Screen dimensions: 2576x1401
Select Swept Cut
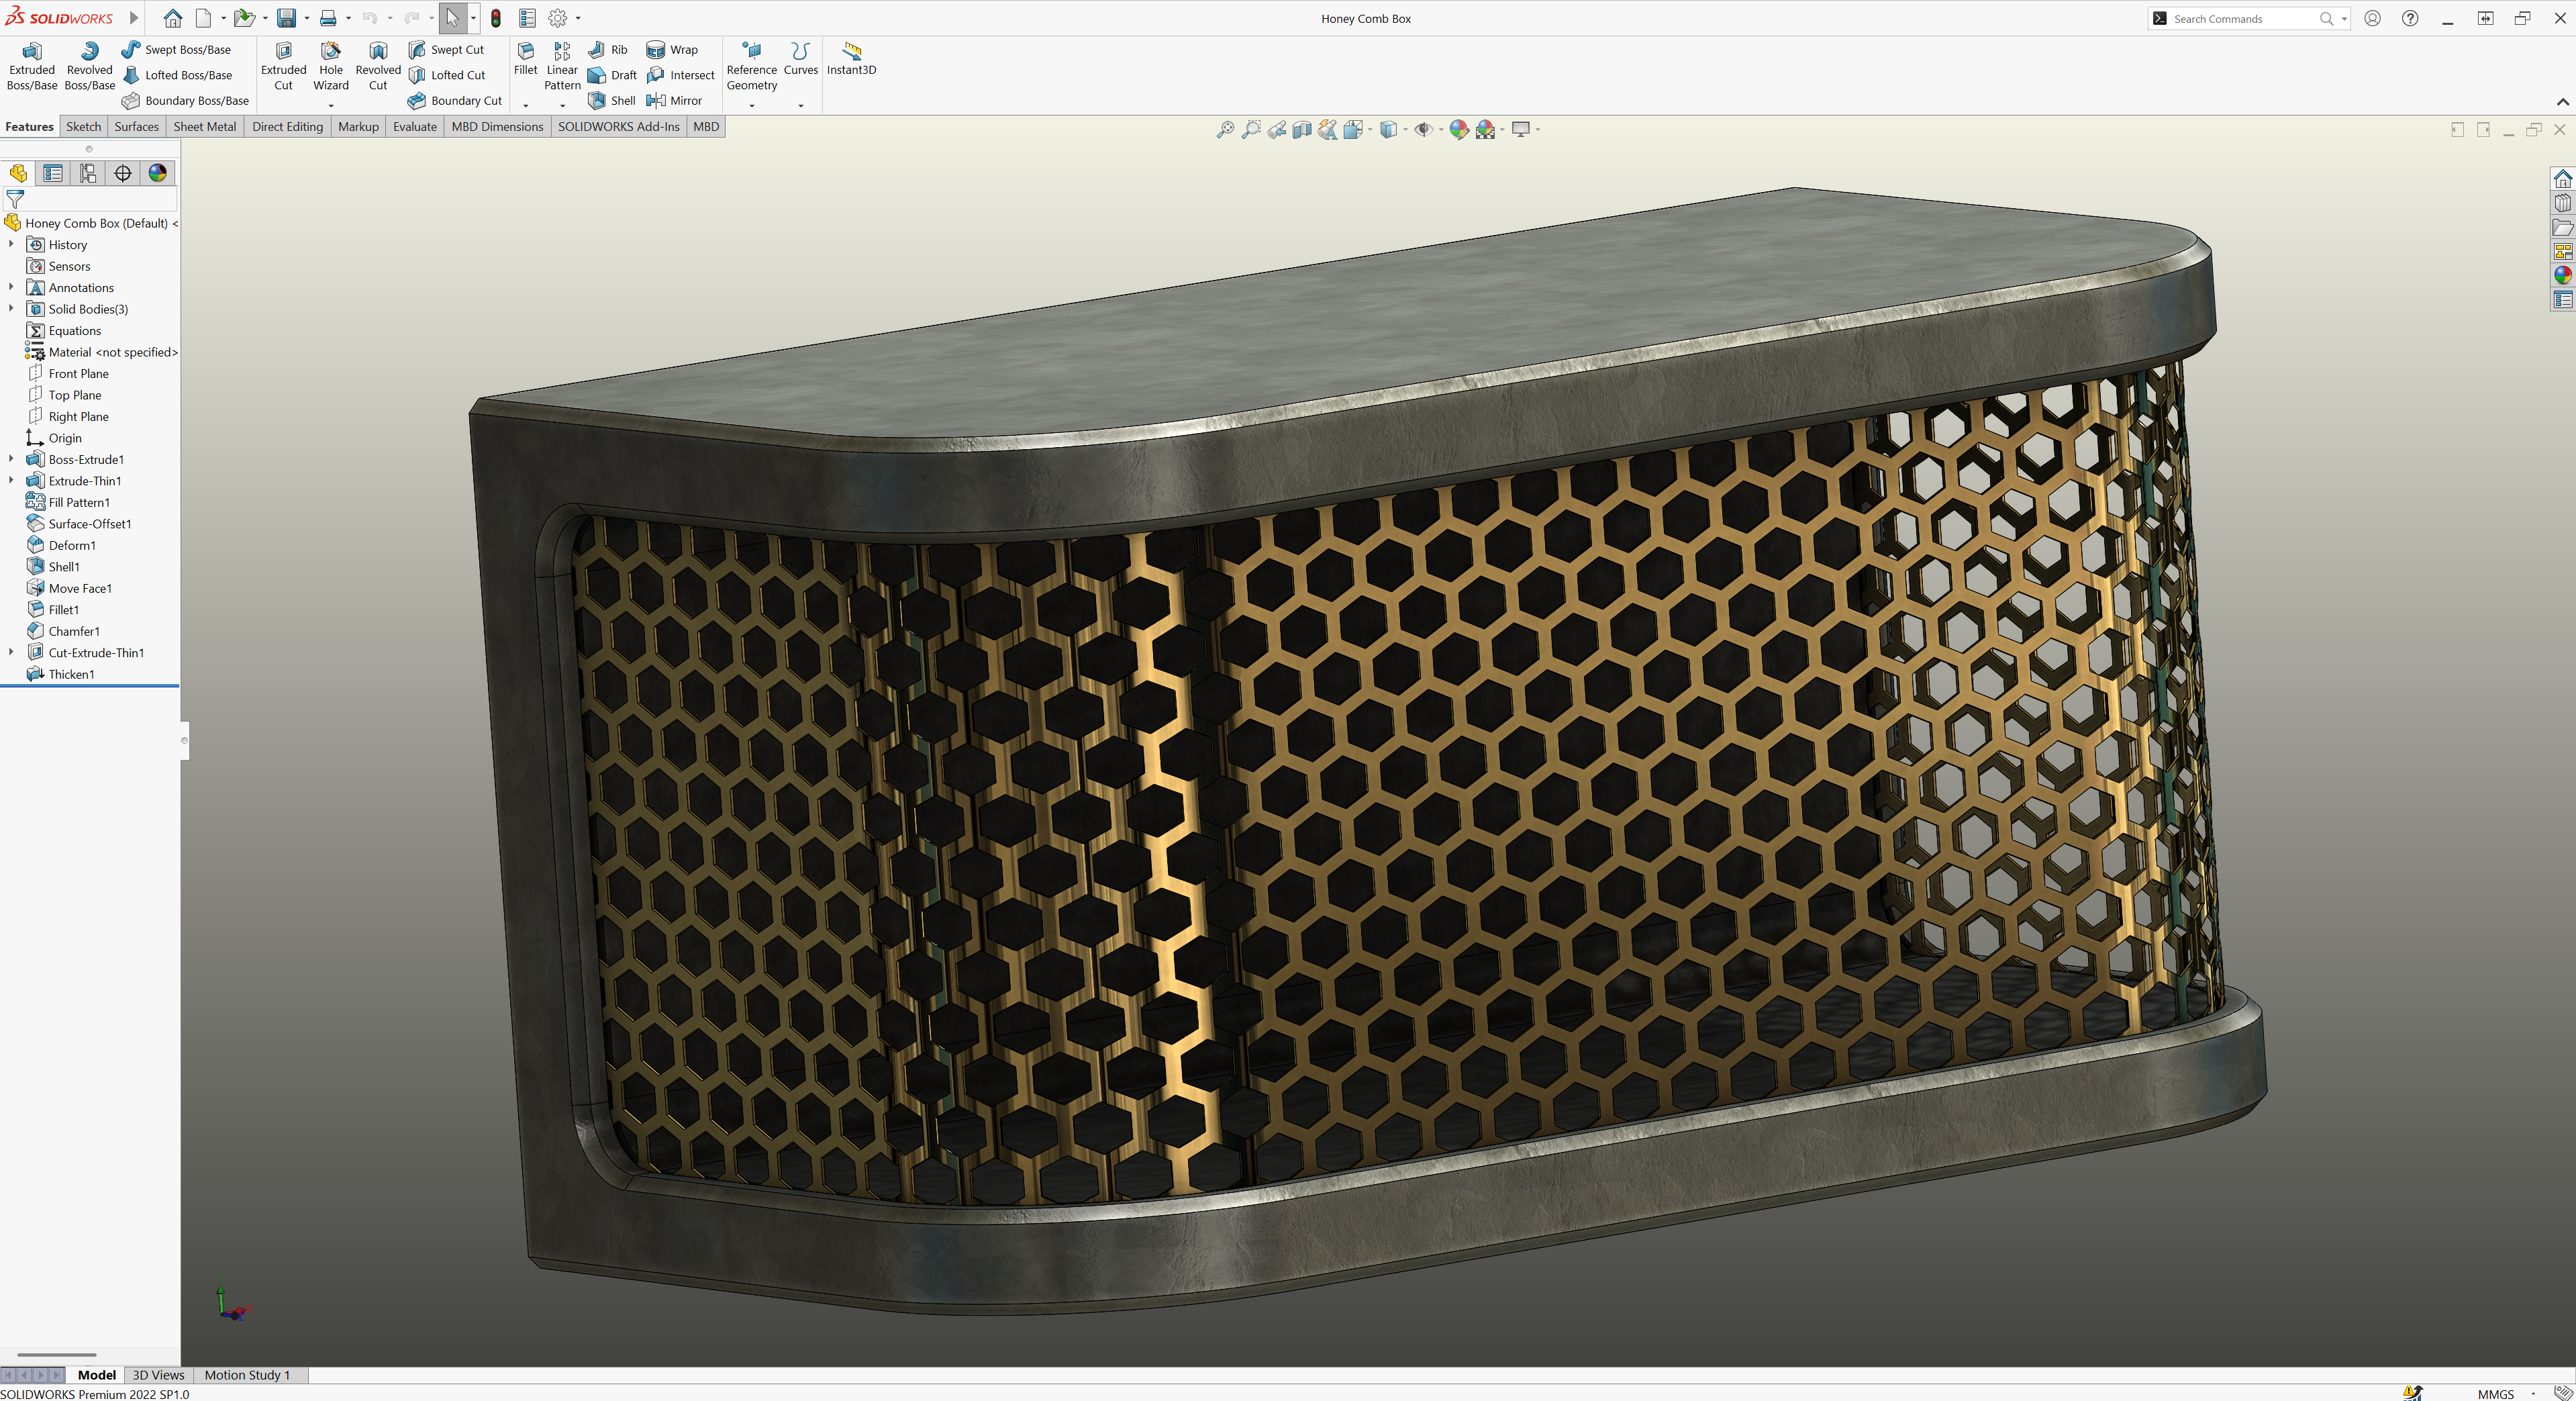click(x=446, y=49)
